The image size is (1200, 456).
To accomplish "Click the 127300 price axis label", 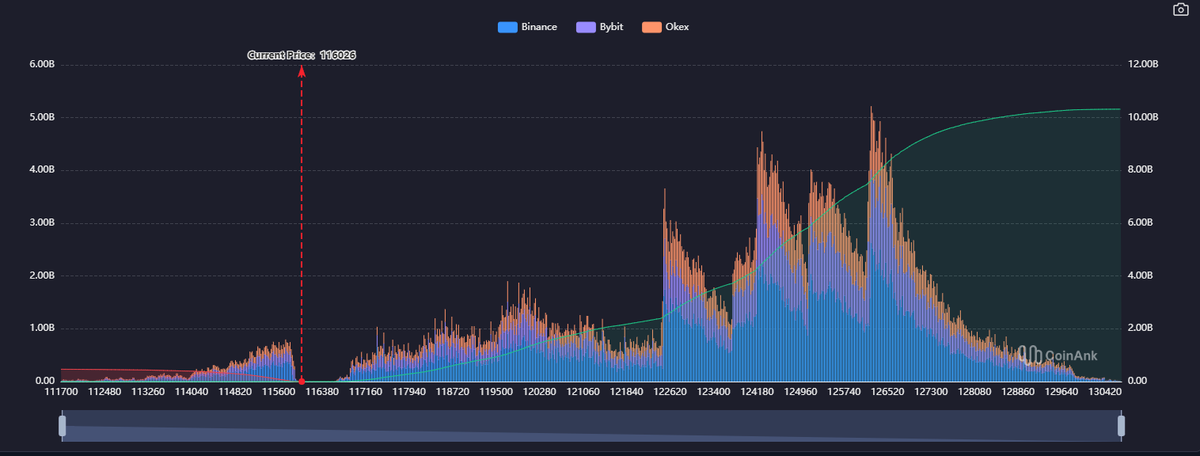I will coord(932,392).
